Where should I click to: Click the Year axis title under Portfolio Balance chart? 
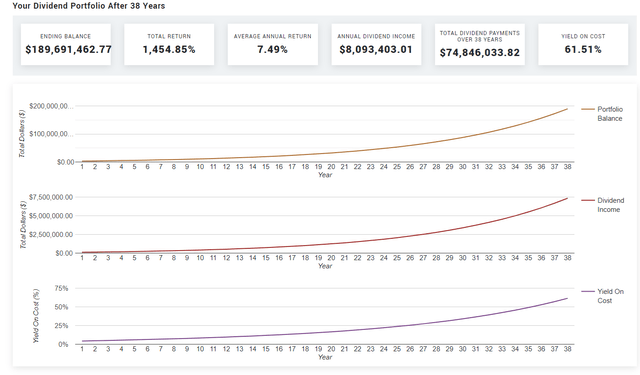325,175
